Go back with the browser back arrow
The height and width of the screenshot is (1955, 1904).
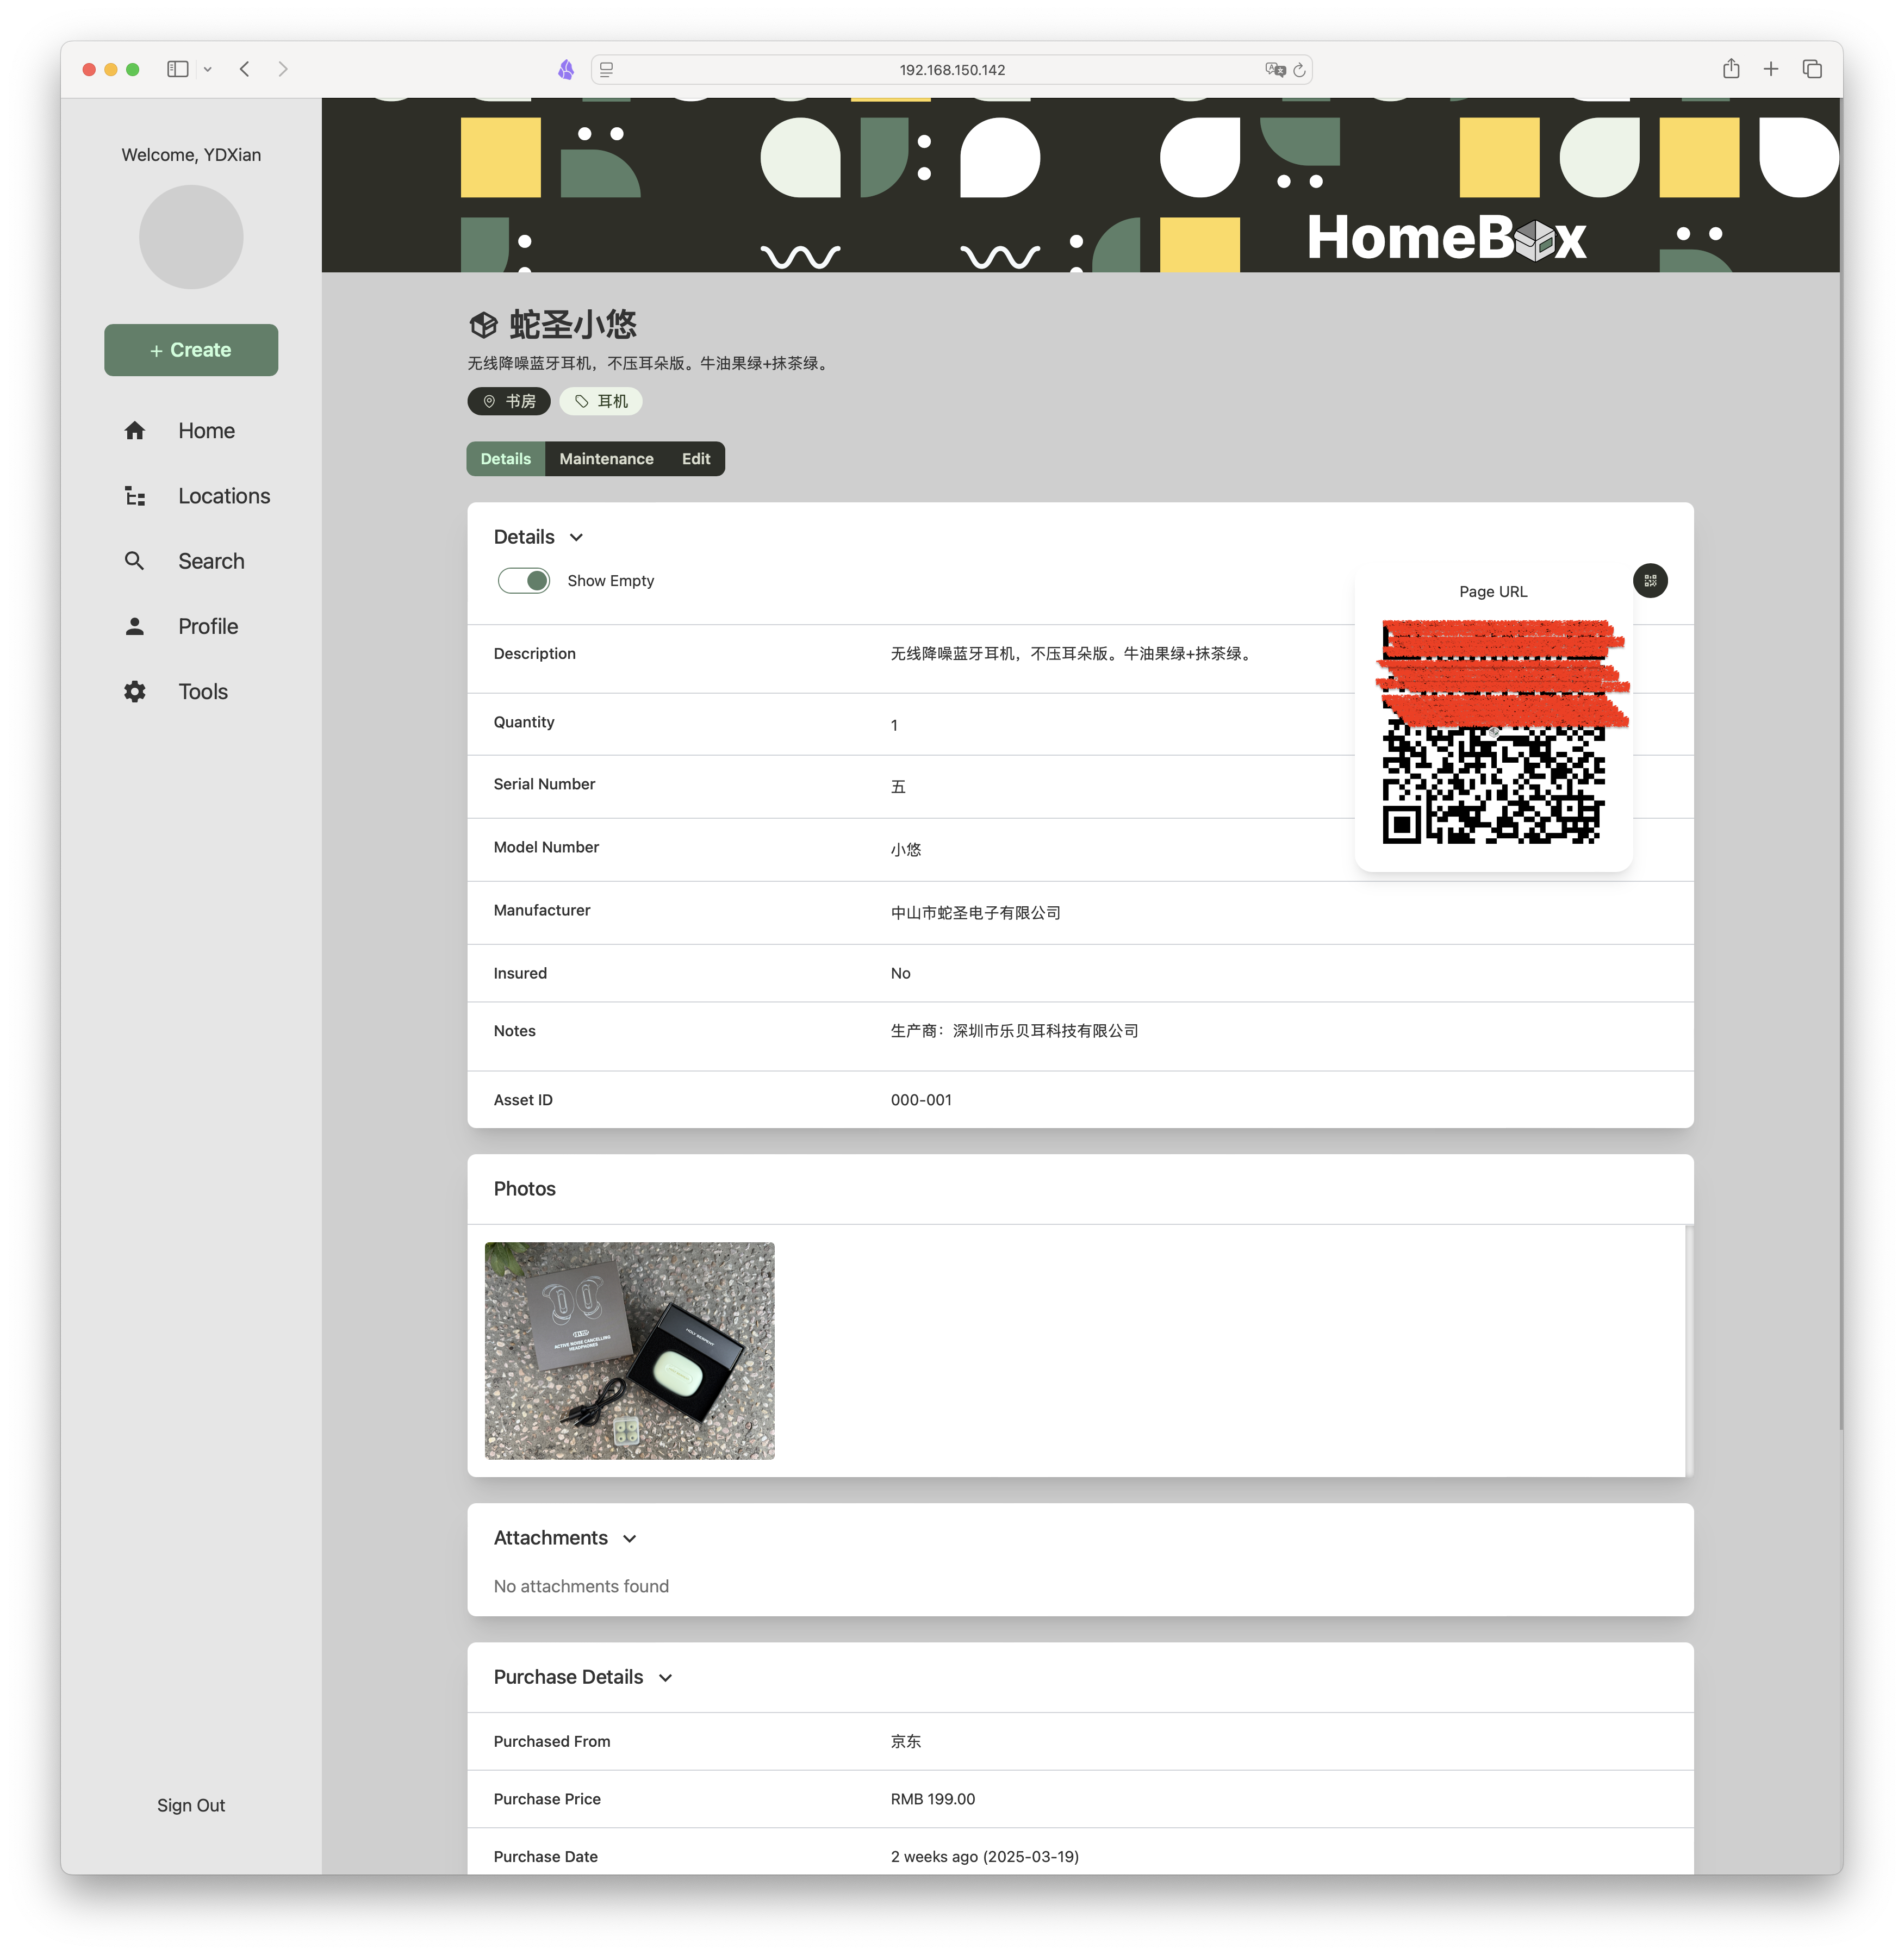245,69
